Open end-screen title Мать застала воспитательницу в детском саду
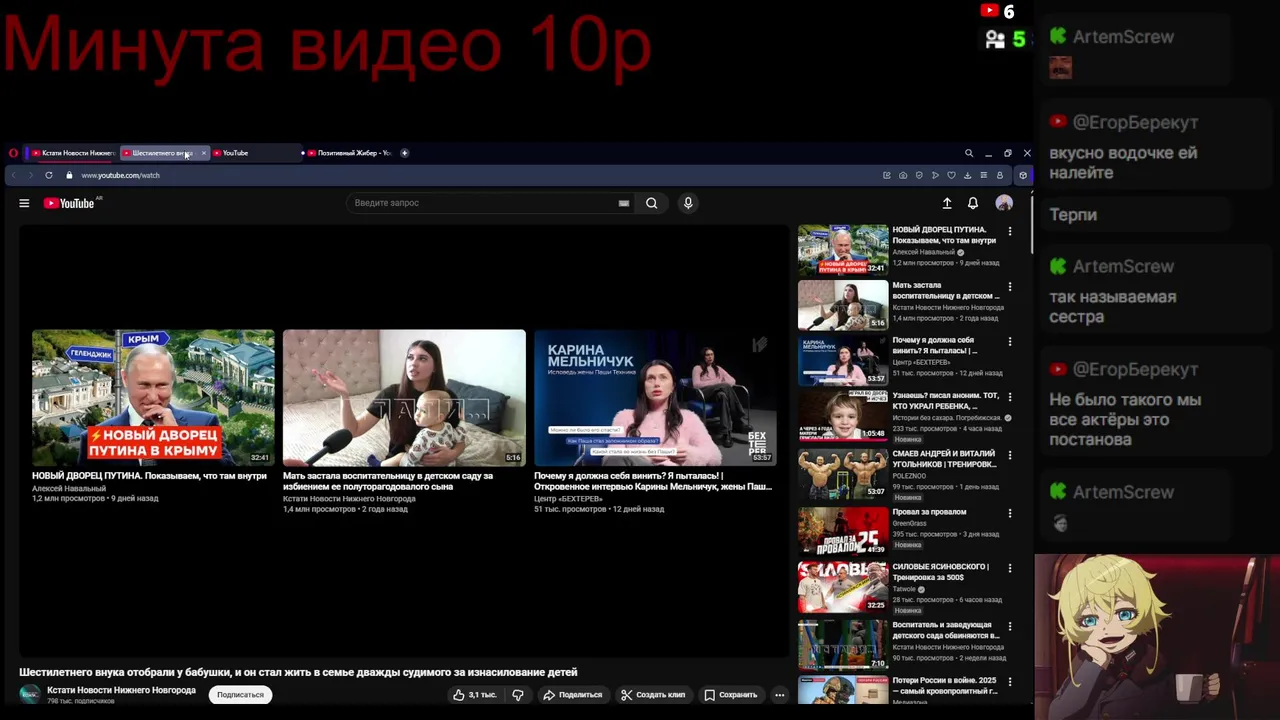Screen dimensions: 1280x720 pos(388,481)
